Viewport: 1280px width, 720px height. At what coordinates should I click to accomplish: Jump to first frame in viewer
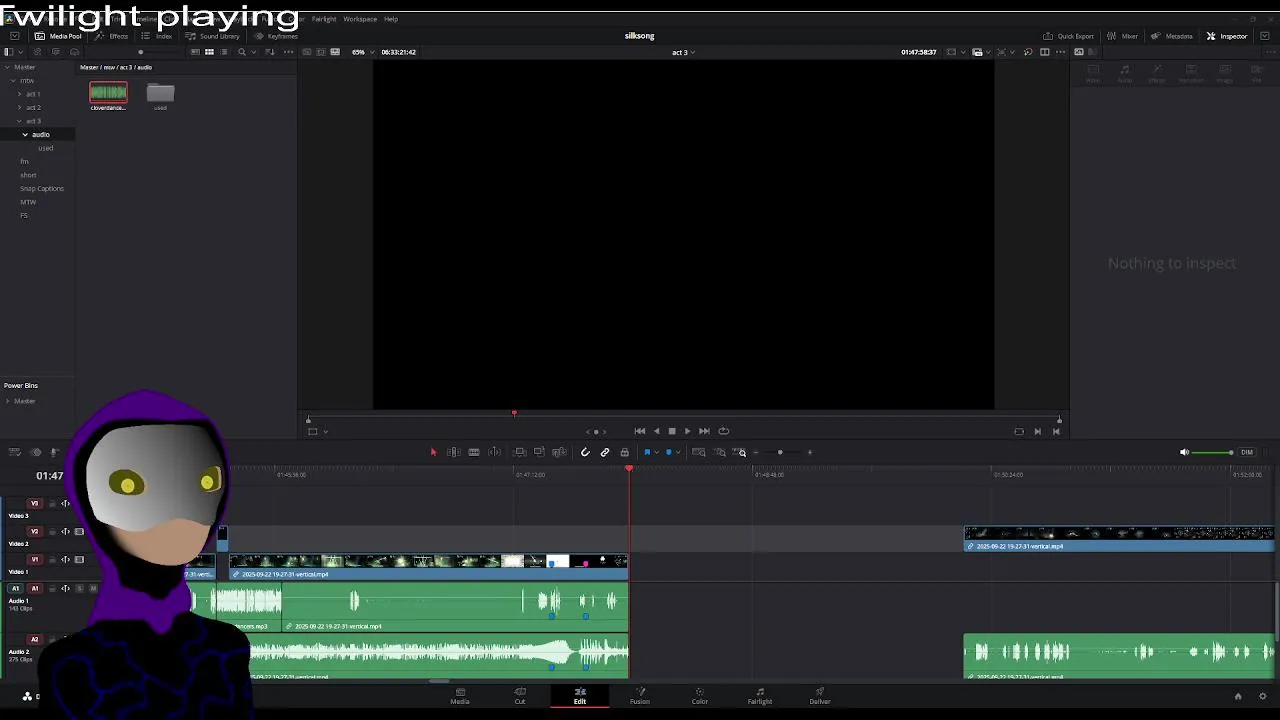640,431
